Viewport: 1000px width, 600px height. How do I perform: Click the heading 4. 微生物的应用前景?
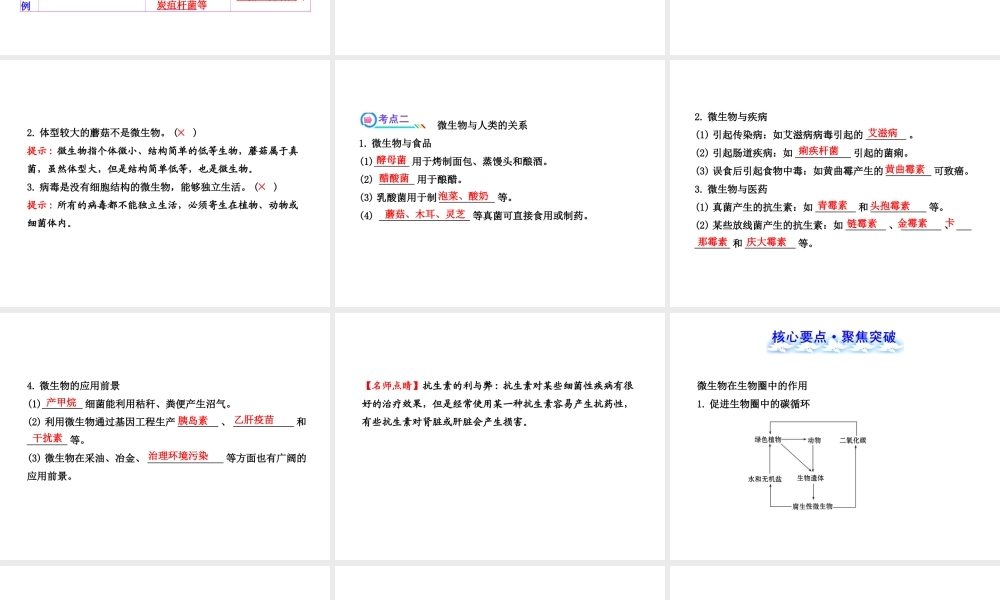click(x=73, y=385)
